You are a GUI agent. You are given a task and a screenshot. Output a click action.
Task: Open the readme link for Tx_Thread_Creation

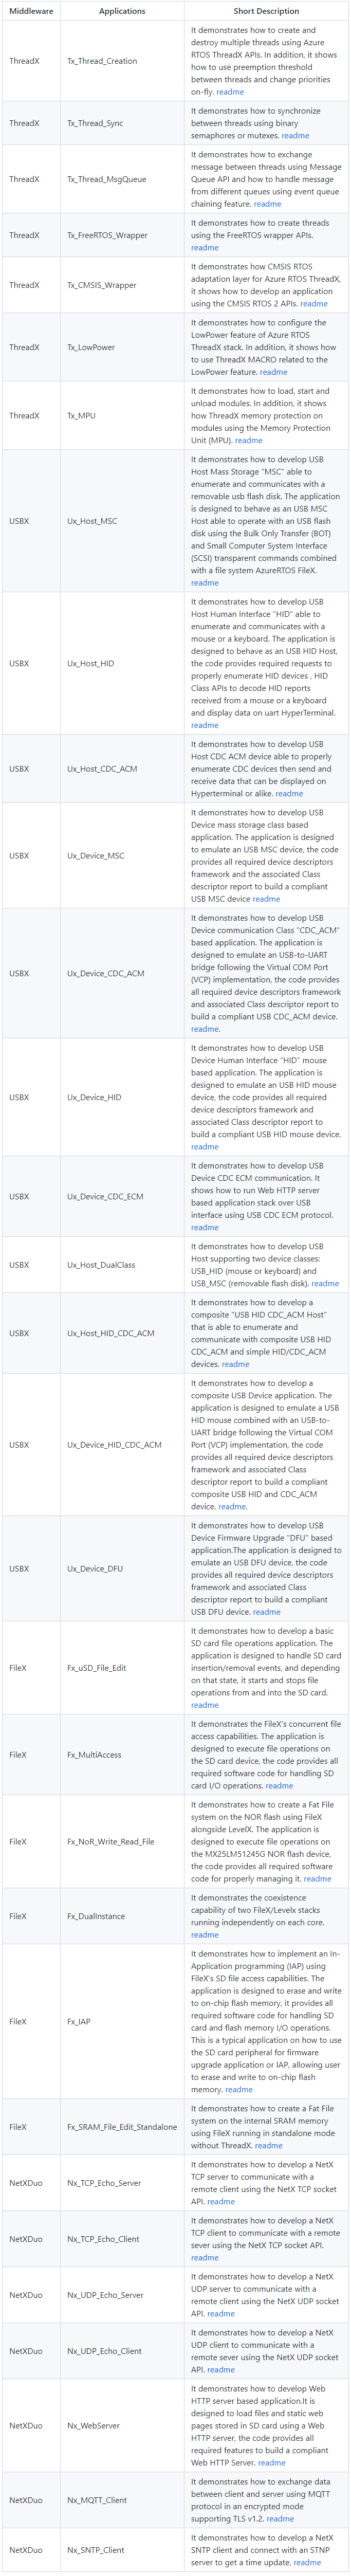coord(230,92)
